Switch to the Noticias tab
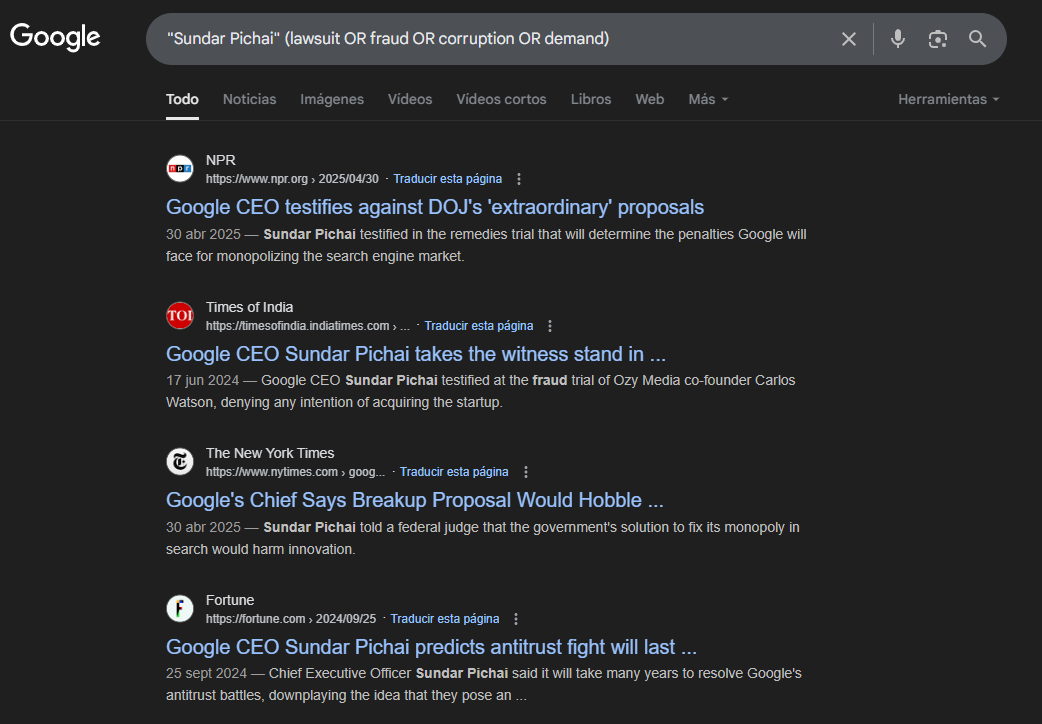The image size is (1042, 724). 249,99
